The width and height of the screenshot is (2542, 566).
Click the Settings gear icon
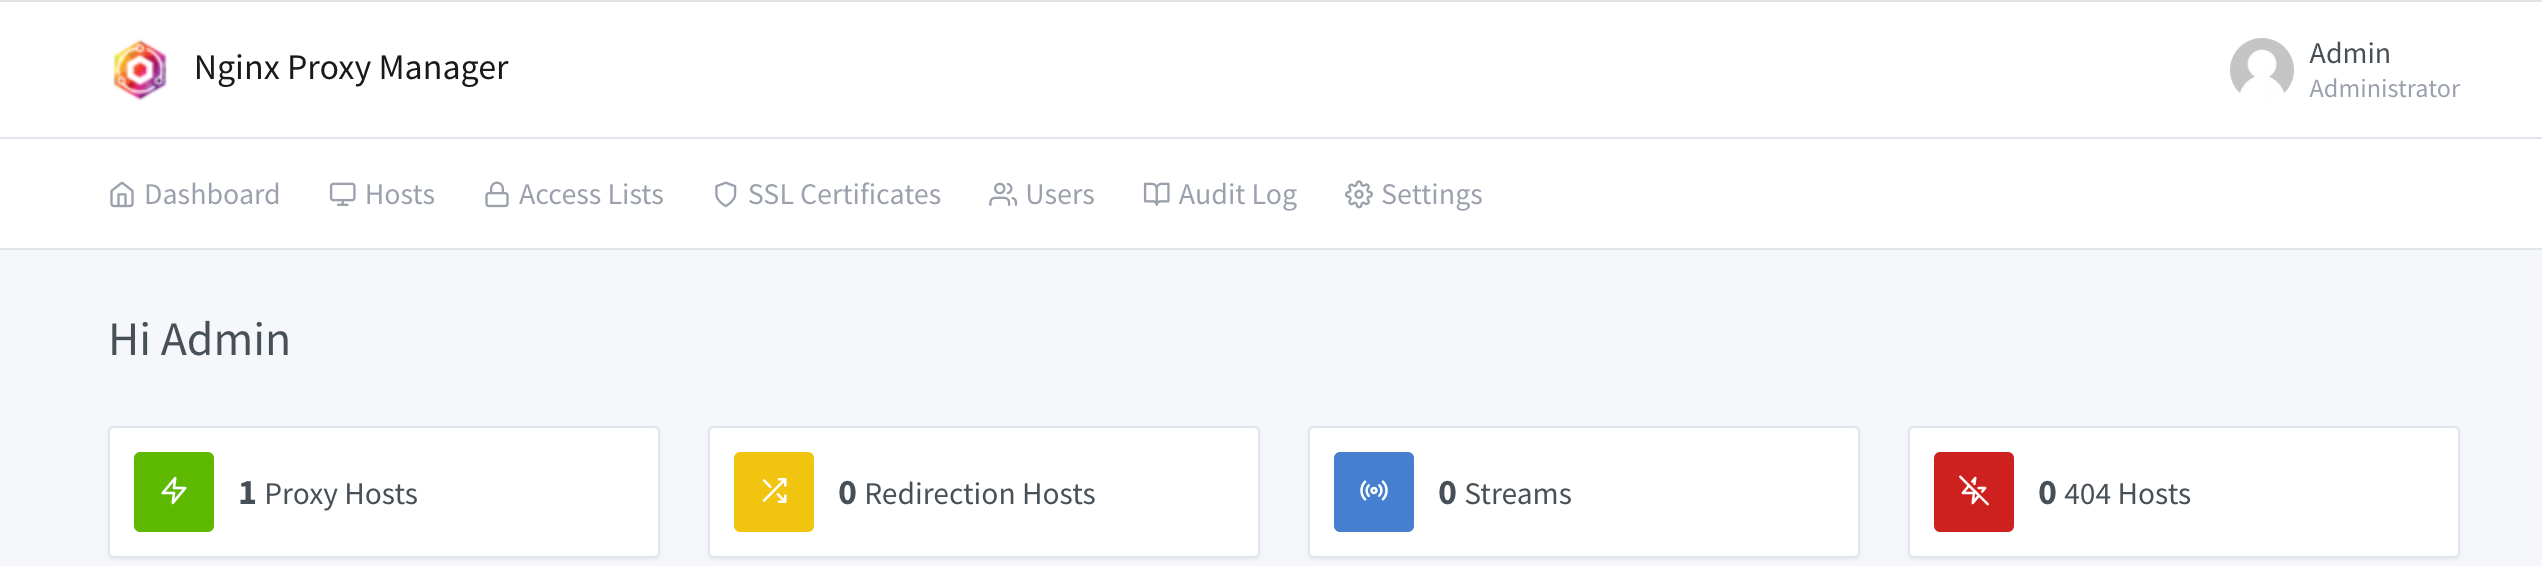click(1358, 195)
